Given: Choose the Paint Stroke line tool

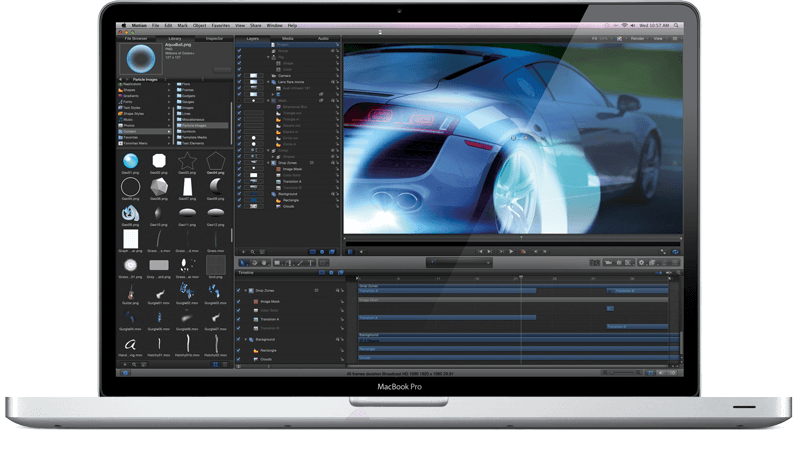Looking at the screenshot, I should (299, 263).
